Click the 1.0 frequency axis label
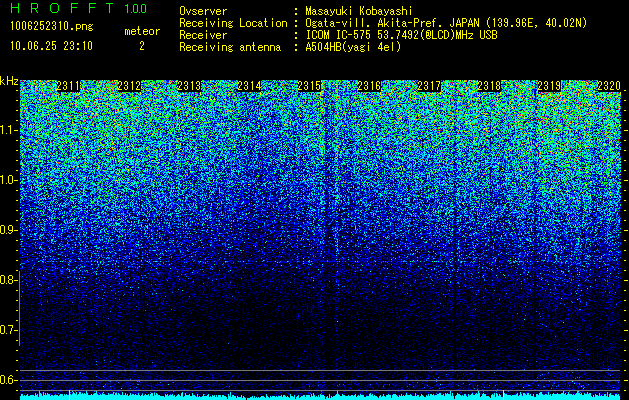 coord(8,180)
